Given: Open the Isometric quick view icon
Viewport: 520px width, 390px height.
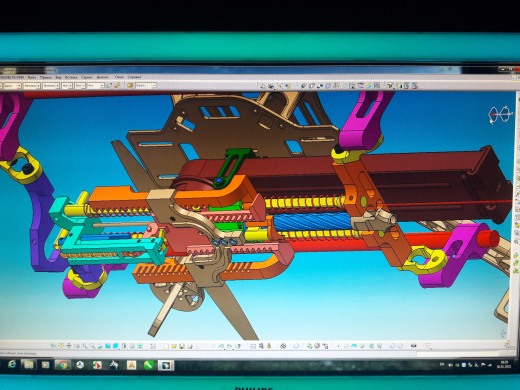Looking at the screenshot, I should 115,346.
